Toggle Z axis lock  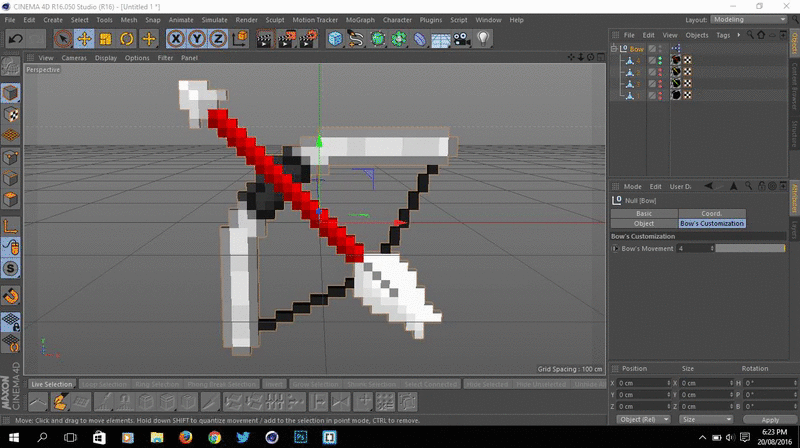[x=218, y=39]
